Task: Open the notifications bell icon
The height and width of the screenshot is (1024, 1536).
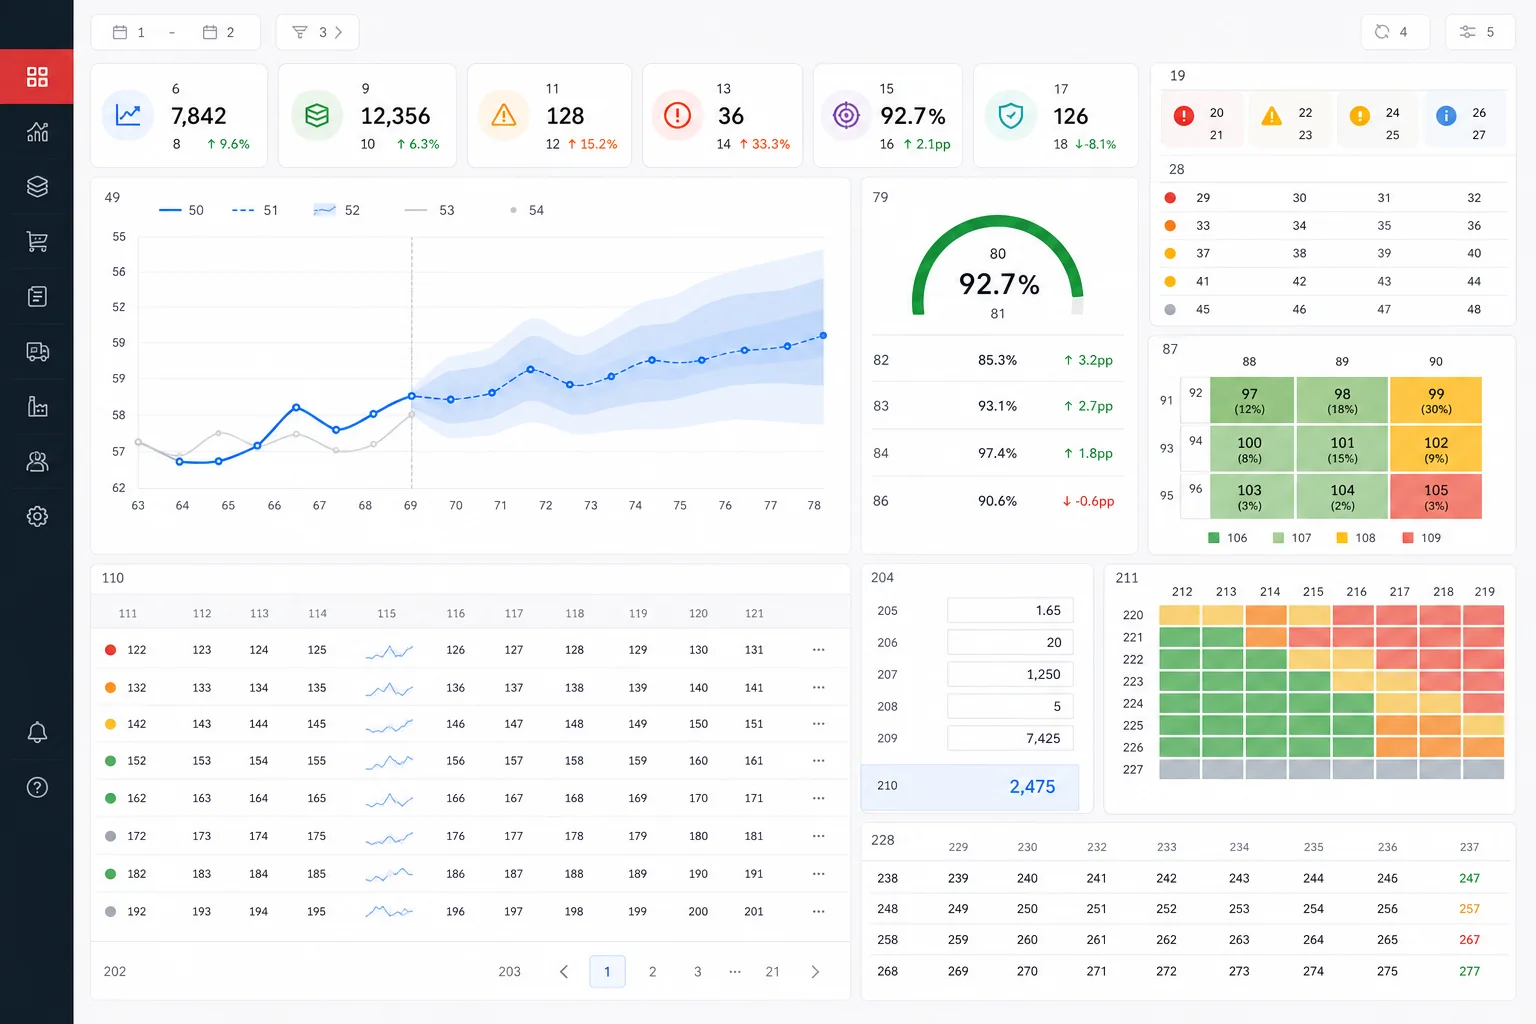Action: pyautogui.click(x=37, y=732)
